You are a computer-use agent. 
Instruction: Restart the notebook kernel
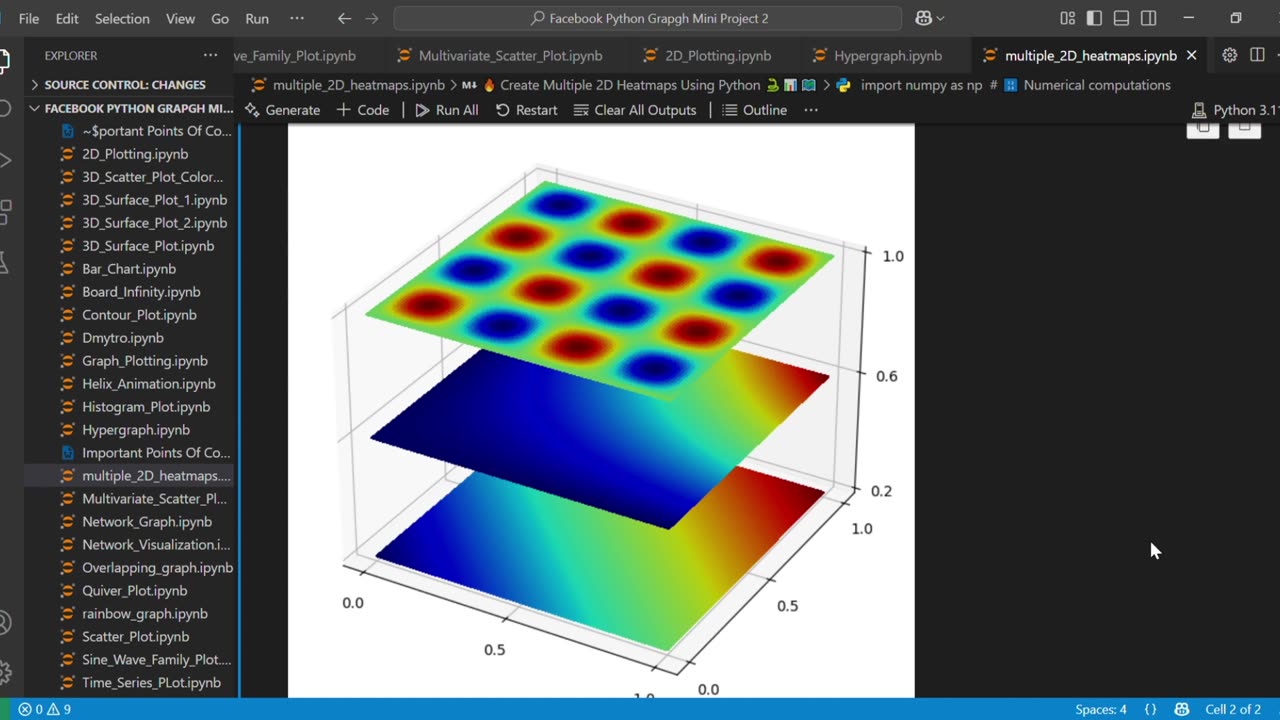(526, 110)
